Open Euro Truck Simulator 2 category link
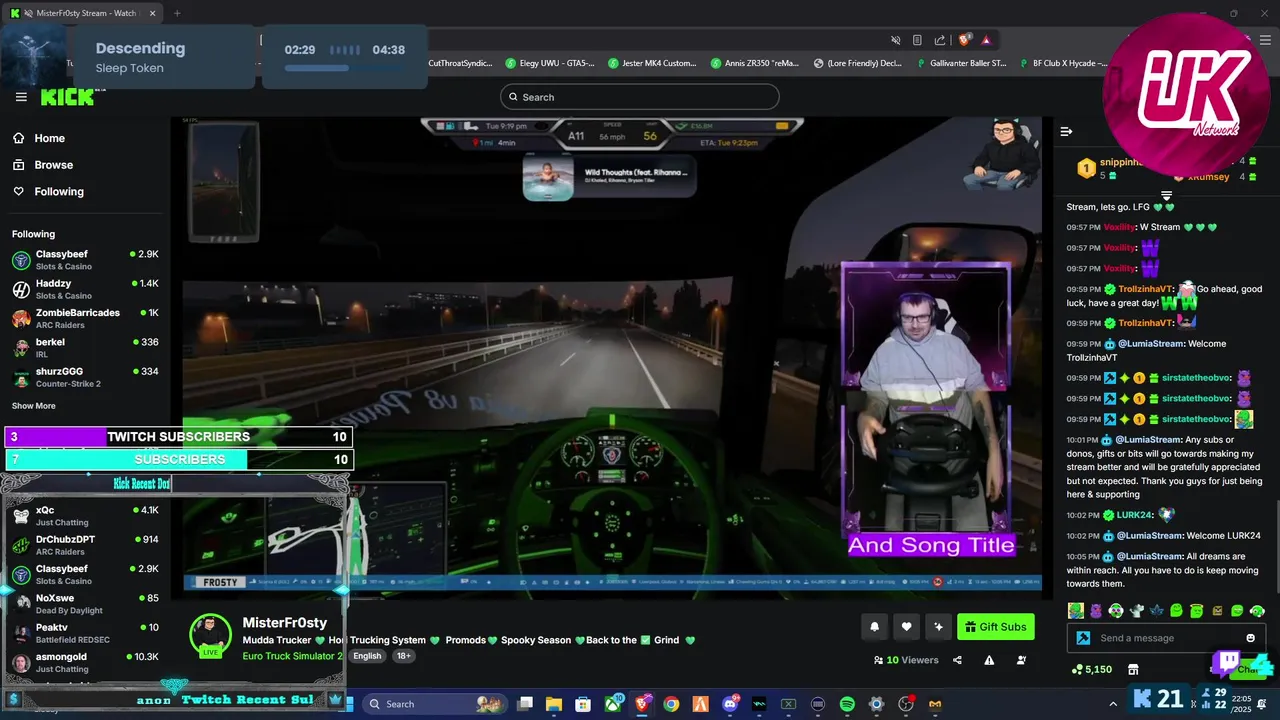The image size is (1280, 720). point(292,656)
